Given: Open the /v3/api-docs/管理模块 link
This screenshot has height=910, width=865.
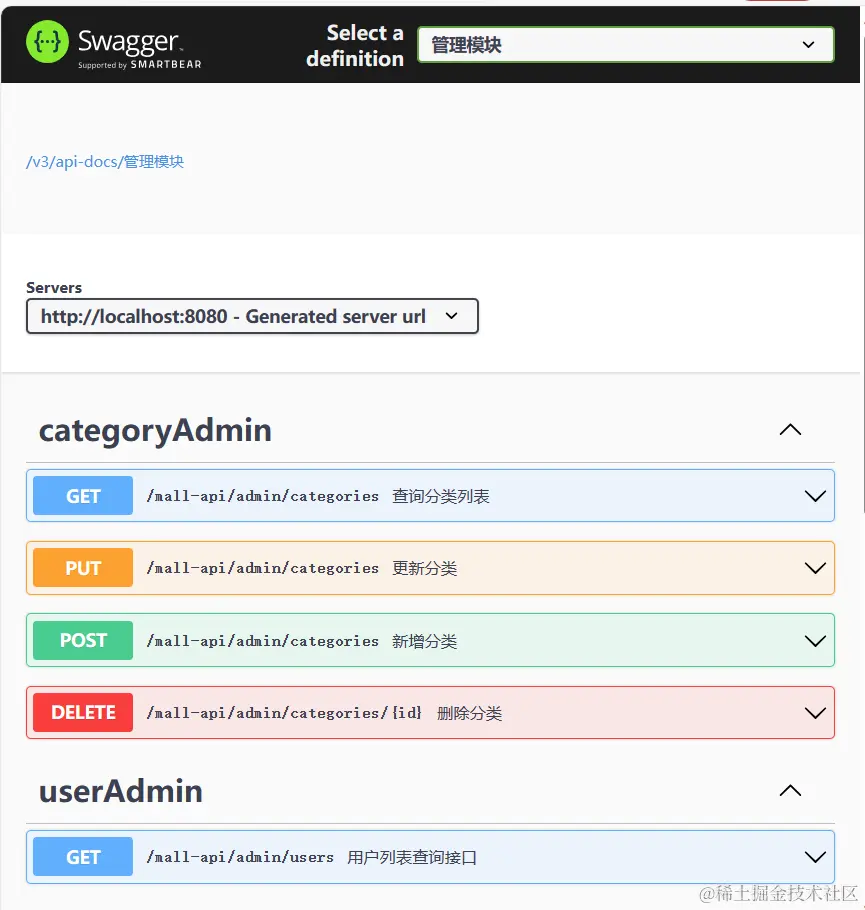Looking at the screenshot, I should pyautogui.click(x=105, y=161).
